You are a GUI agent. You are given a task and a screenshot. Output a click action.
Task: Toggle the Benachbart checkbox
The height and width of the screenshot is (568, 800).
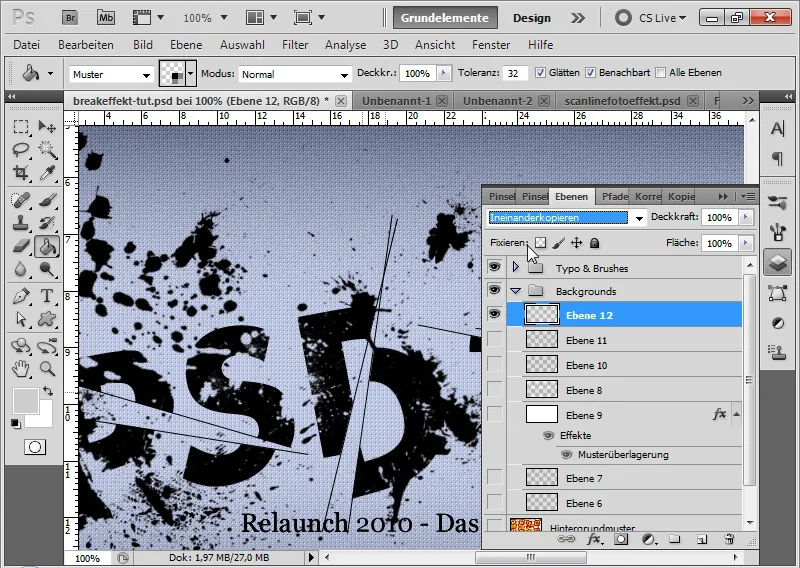tap(590, 73)
